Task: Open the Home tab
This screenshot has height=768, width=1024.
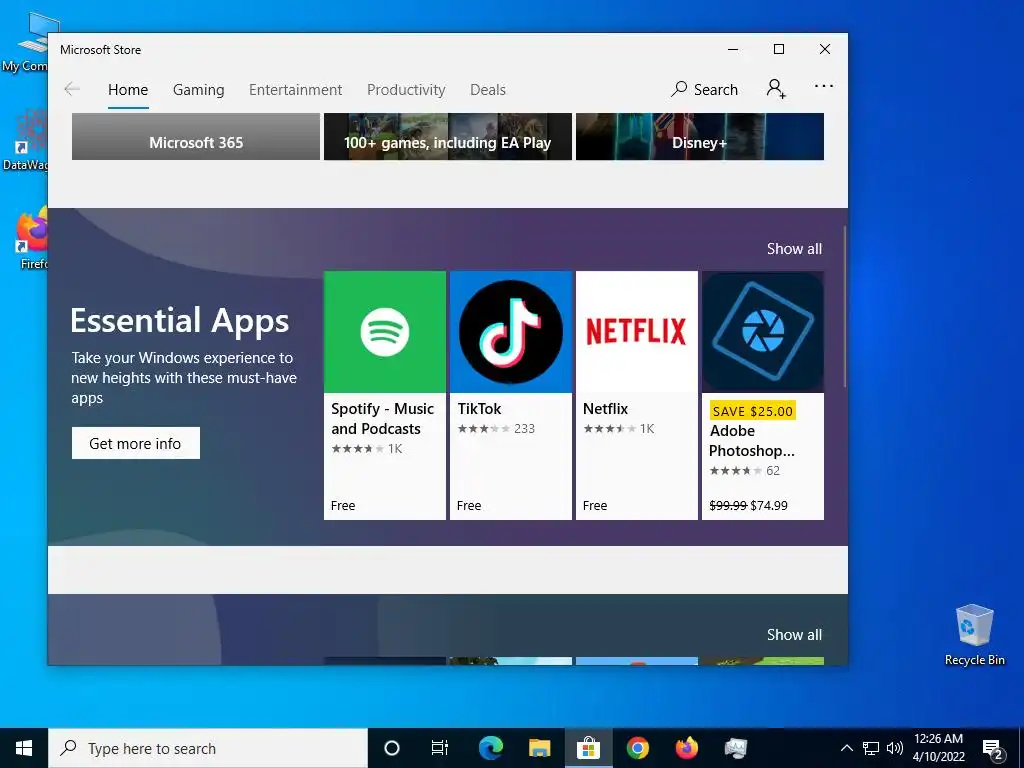Action: coord(128,89)
